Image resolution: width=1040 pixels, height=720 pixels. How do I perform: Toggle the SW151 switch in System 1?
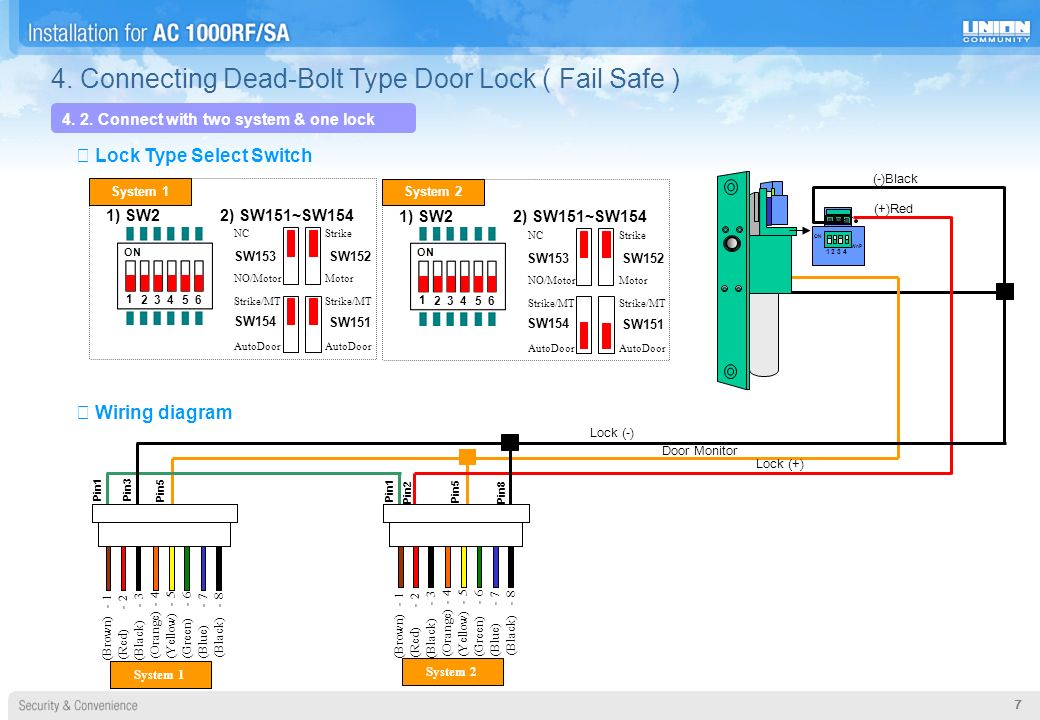313,324
